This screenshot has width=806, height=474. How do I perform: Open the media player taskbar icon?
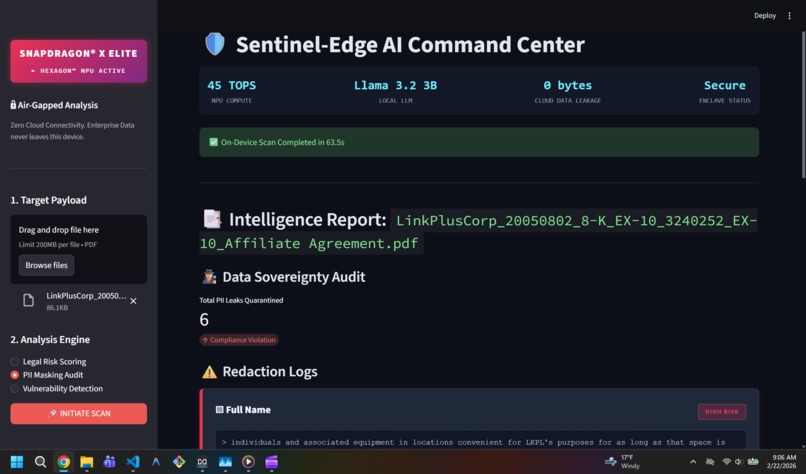(248, 462)
